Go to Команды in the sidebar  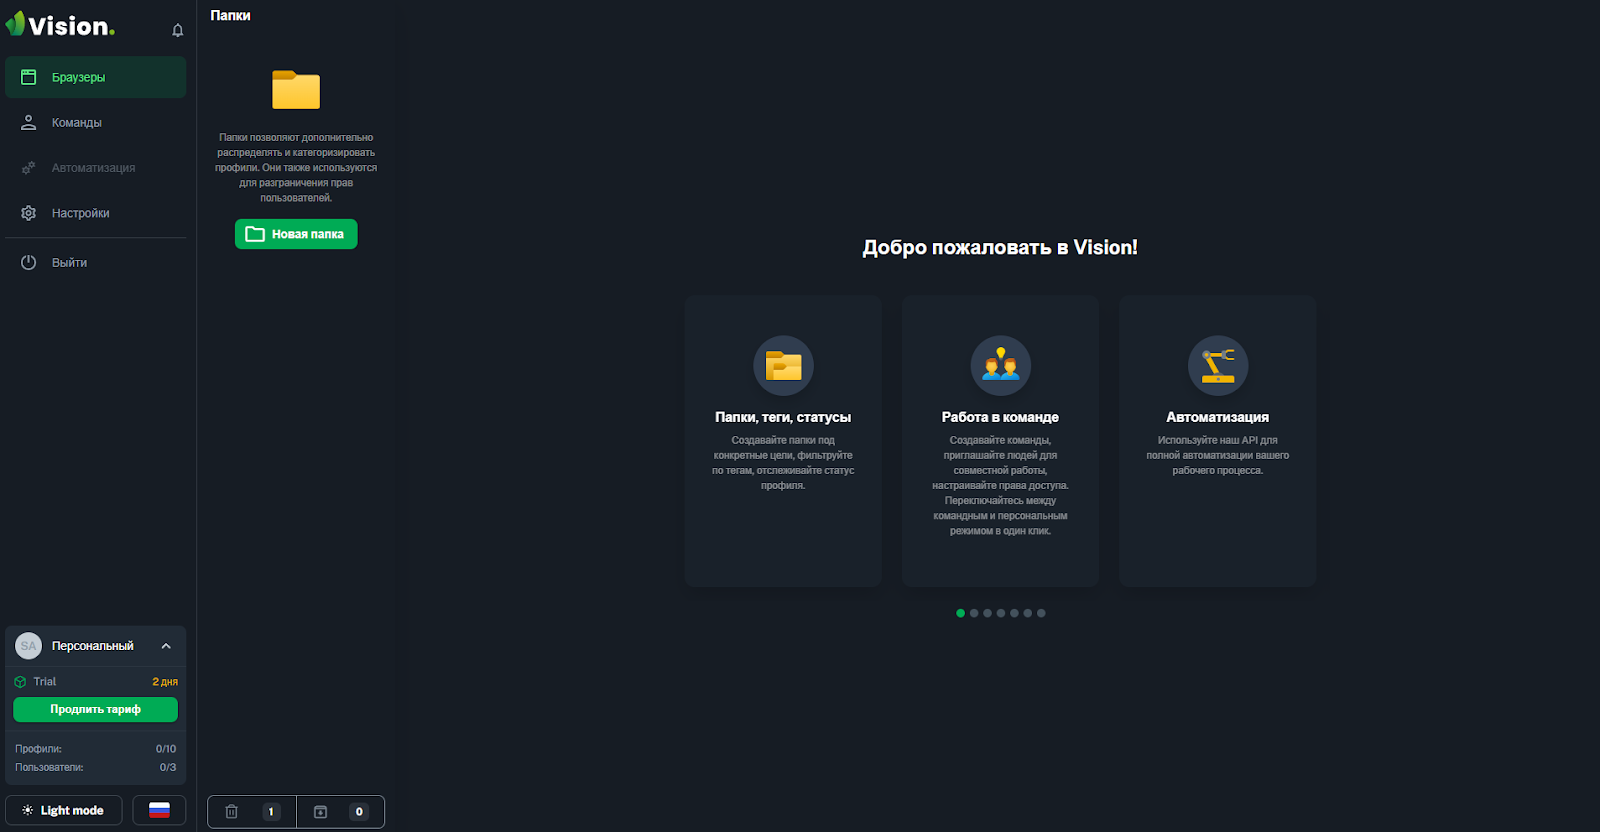click(x=77, y=123)
